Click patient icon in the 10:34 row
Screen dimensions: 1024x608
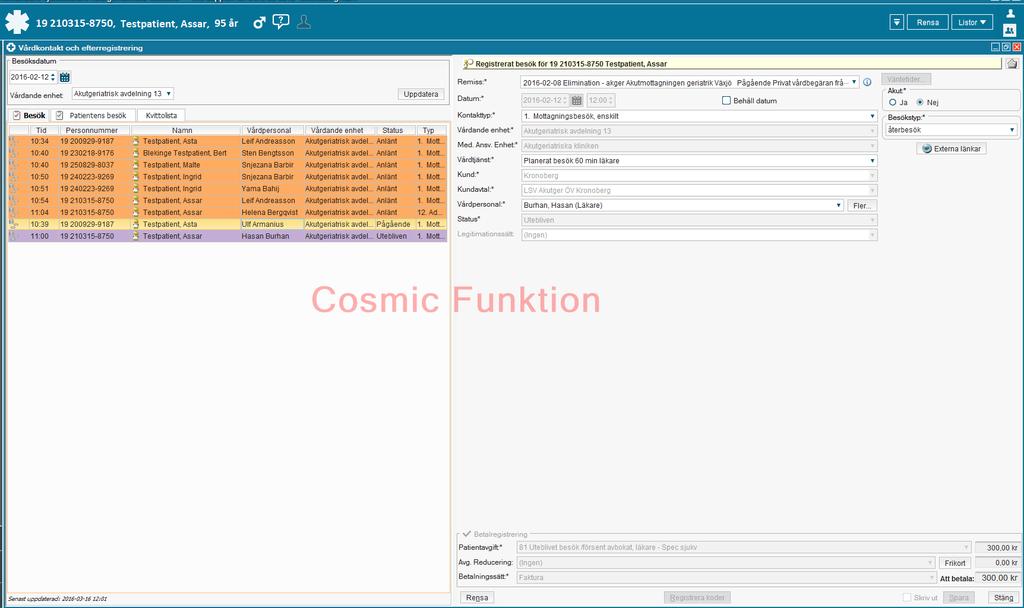tap(136, 141)
